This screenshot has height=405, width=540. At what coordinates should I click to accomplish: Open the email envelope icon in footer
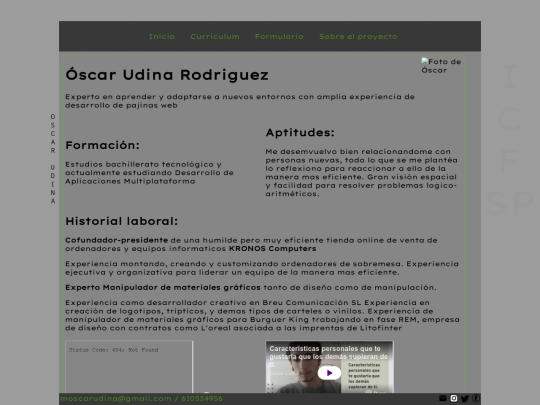443,398
